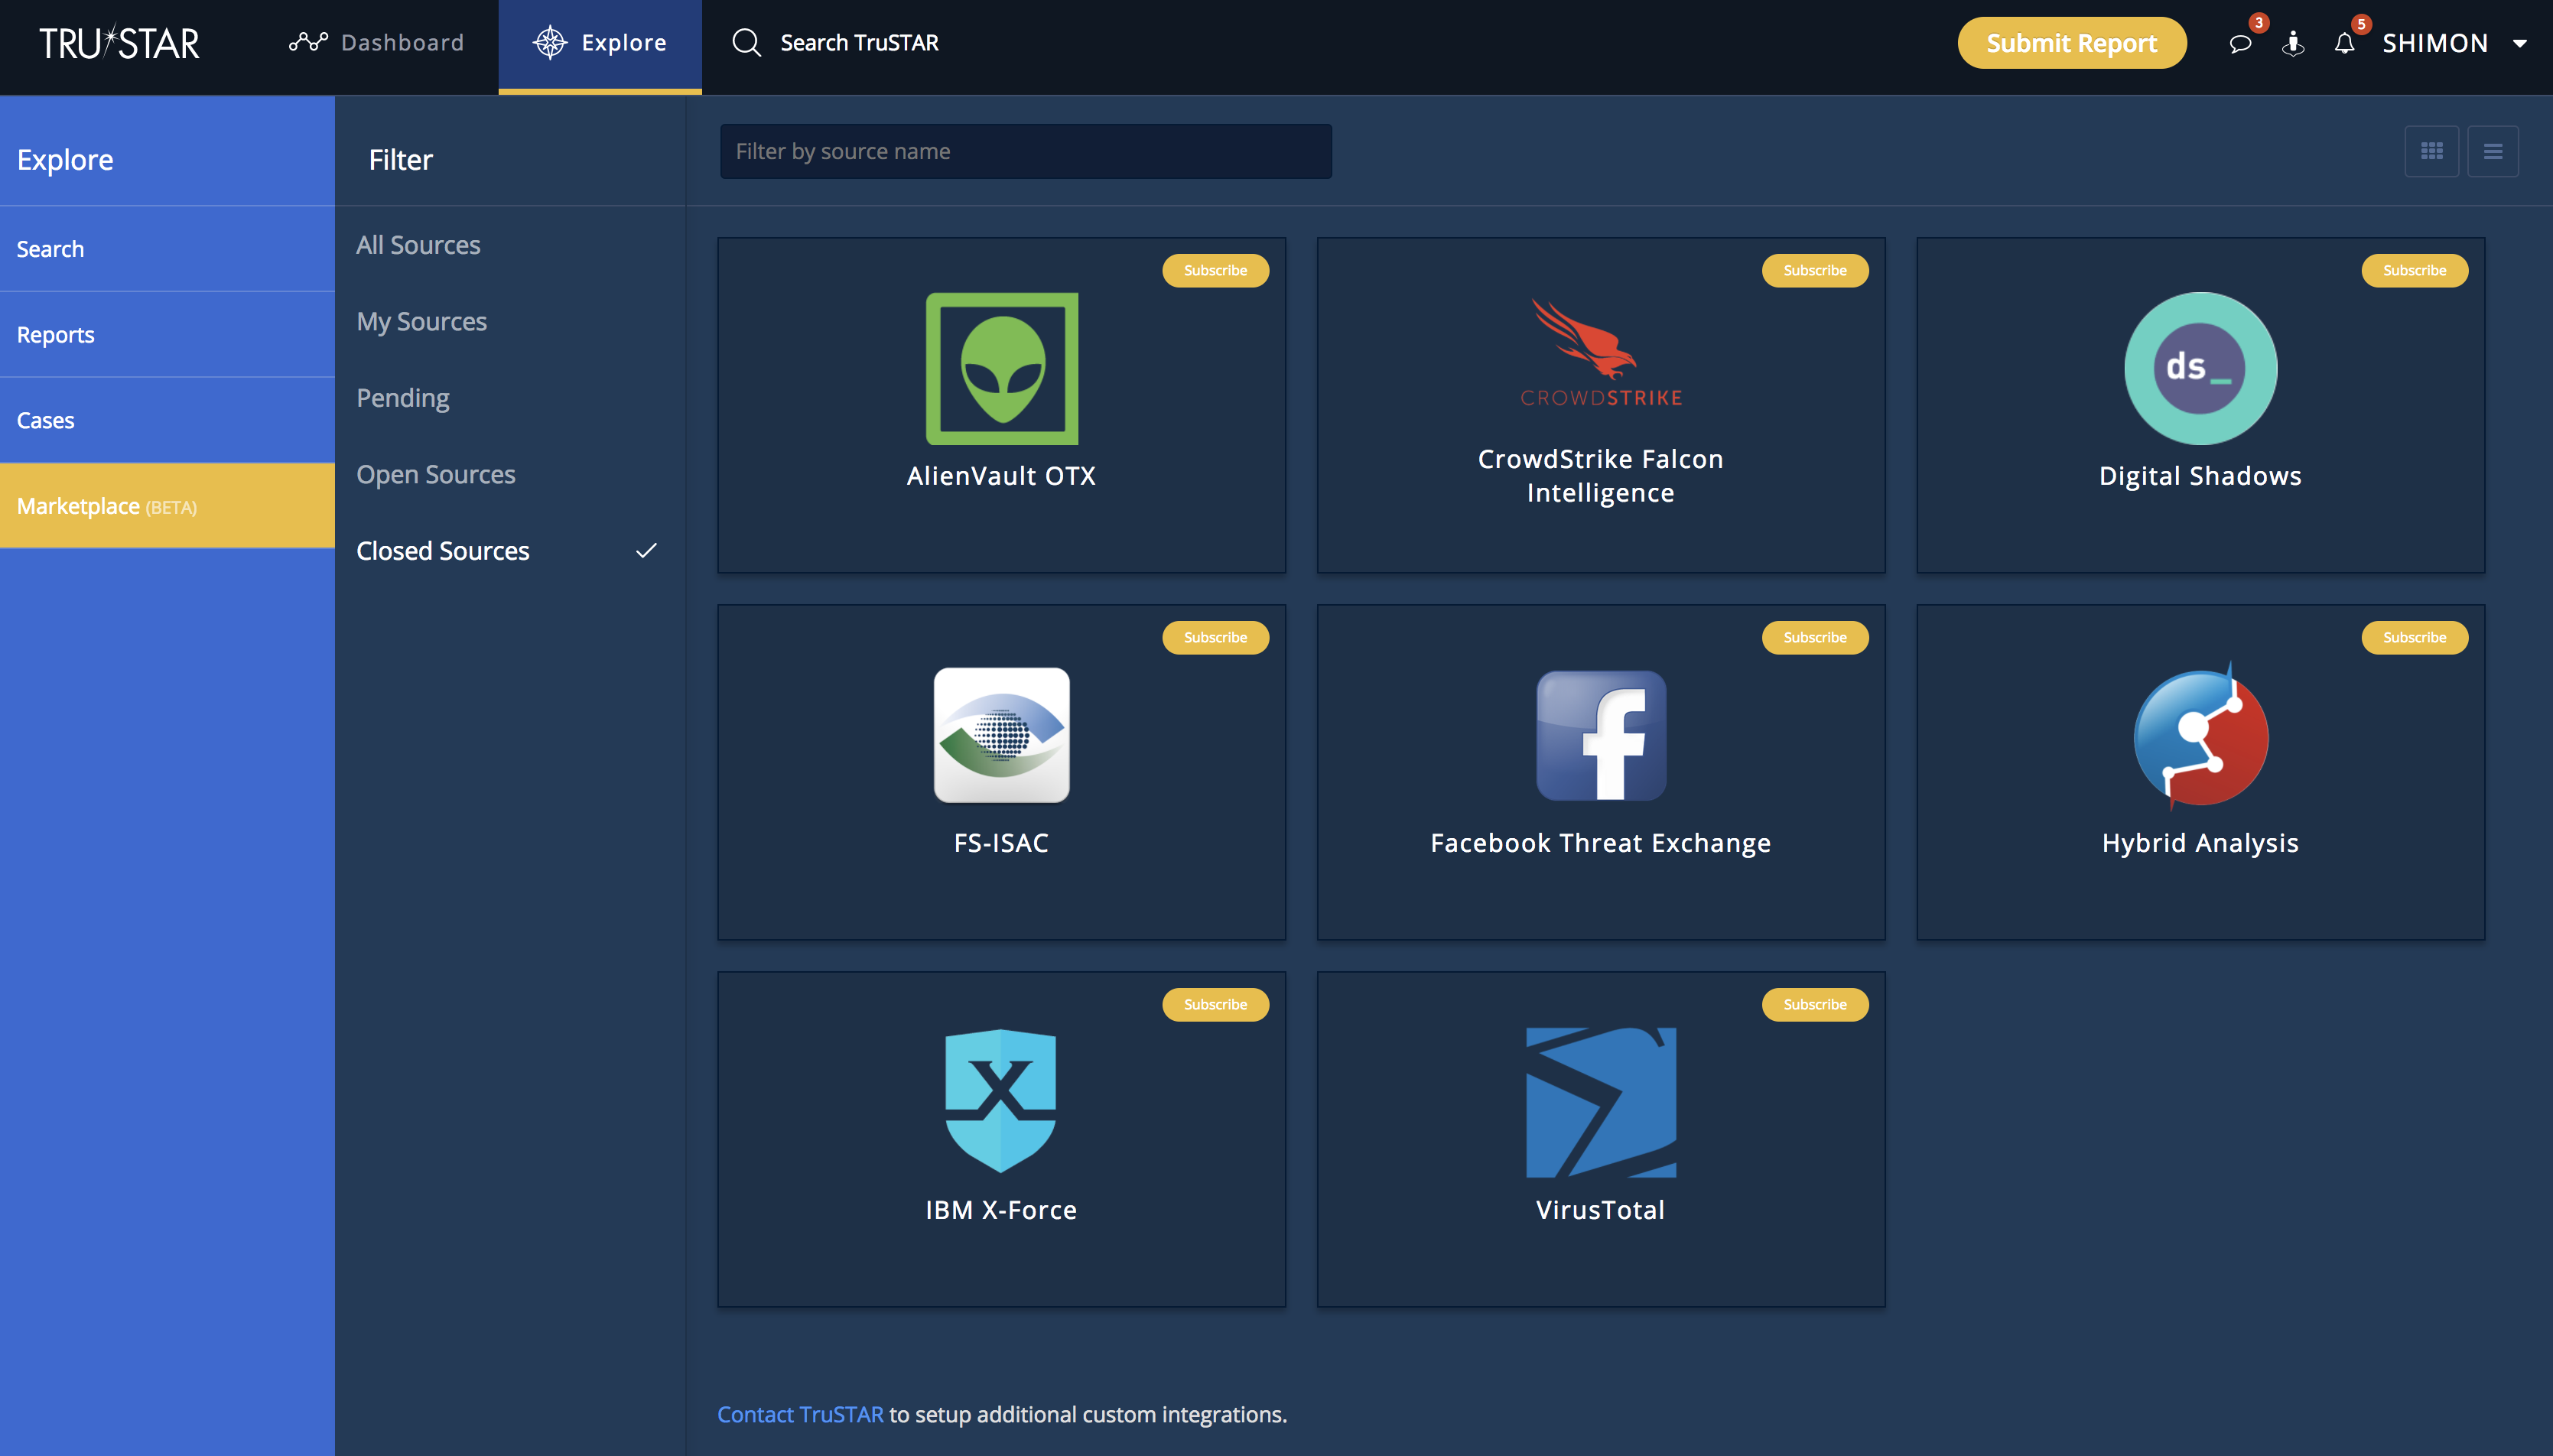The image size is (2553, 1456).
Task: Subscribe to CrowdStrike Falcon Intelligence
Action: [x=1814, y=270]
